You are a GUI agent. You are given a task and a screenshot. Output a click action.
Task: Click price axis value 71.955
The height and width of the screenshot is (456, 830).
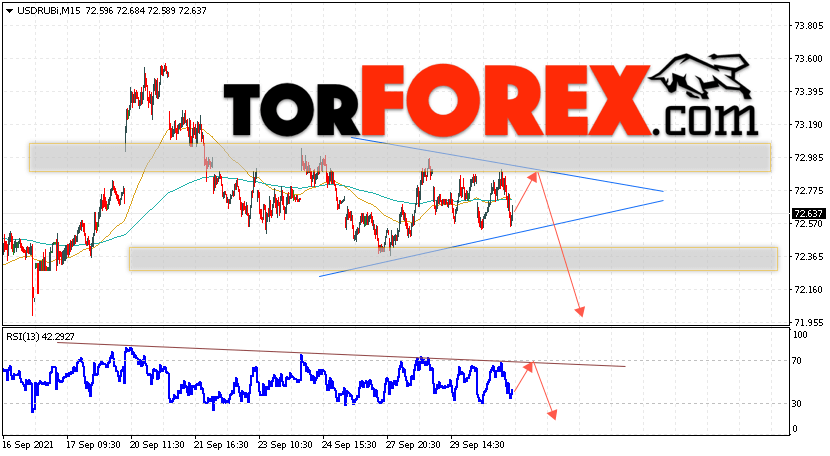click(808, 323)
